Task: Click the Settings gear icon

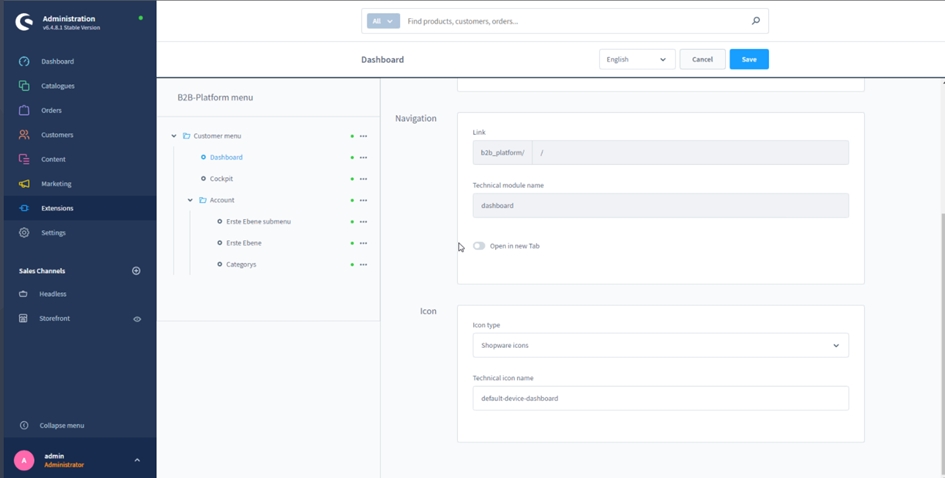Action: 24,233
